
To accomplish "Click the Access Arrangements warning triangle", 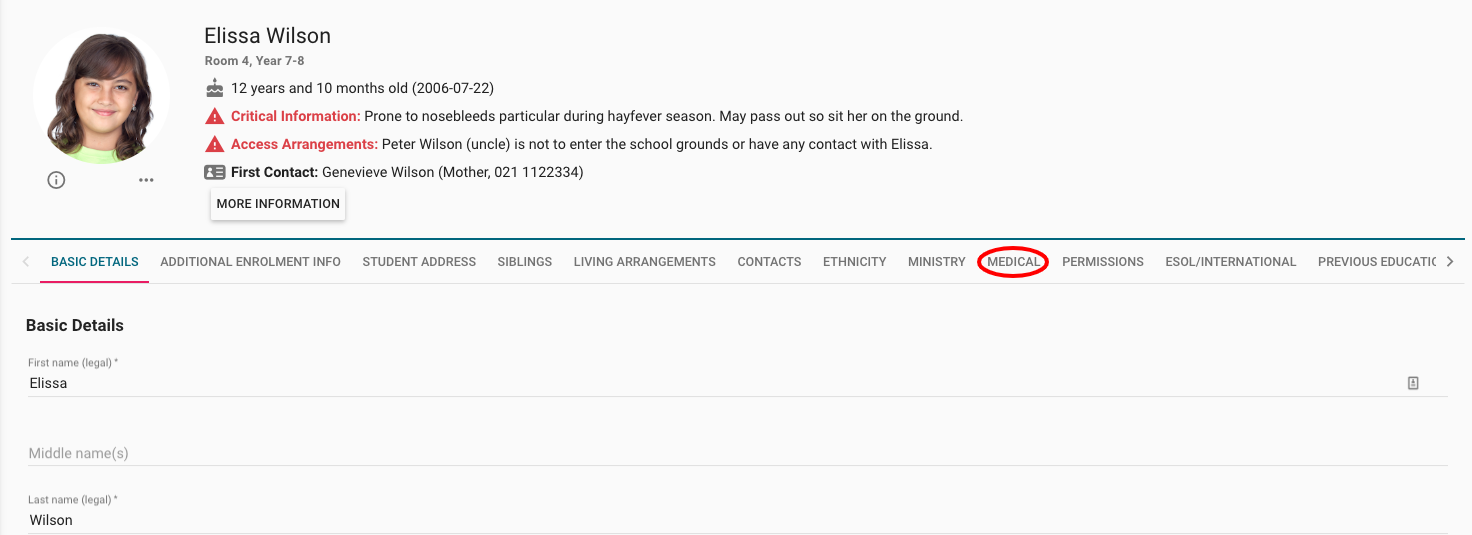I will point(214,144).
